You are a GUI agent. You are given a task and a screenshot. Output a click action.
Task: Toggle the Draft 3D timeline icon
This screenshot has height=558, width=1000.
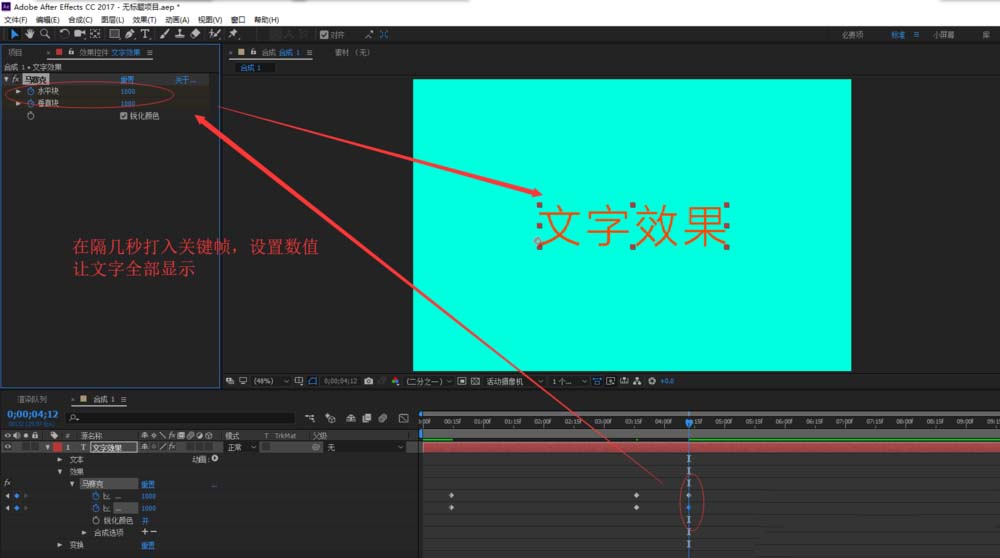[330, 418]
